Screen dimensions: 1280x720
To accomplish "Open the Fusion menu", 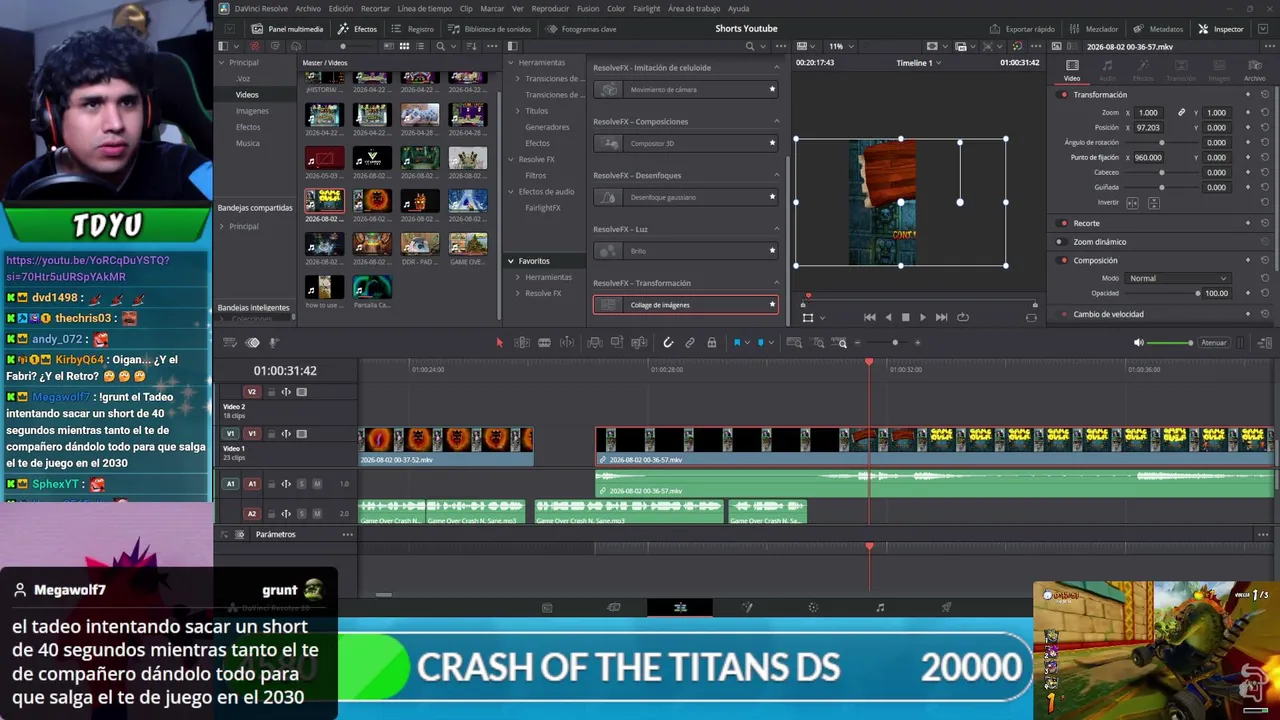I will (x=588, y=9).
